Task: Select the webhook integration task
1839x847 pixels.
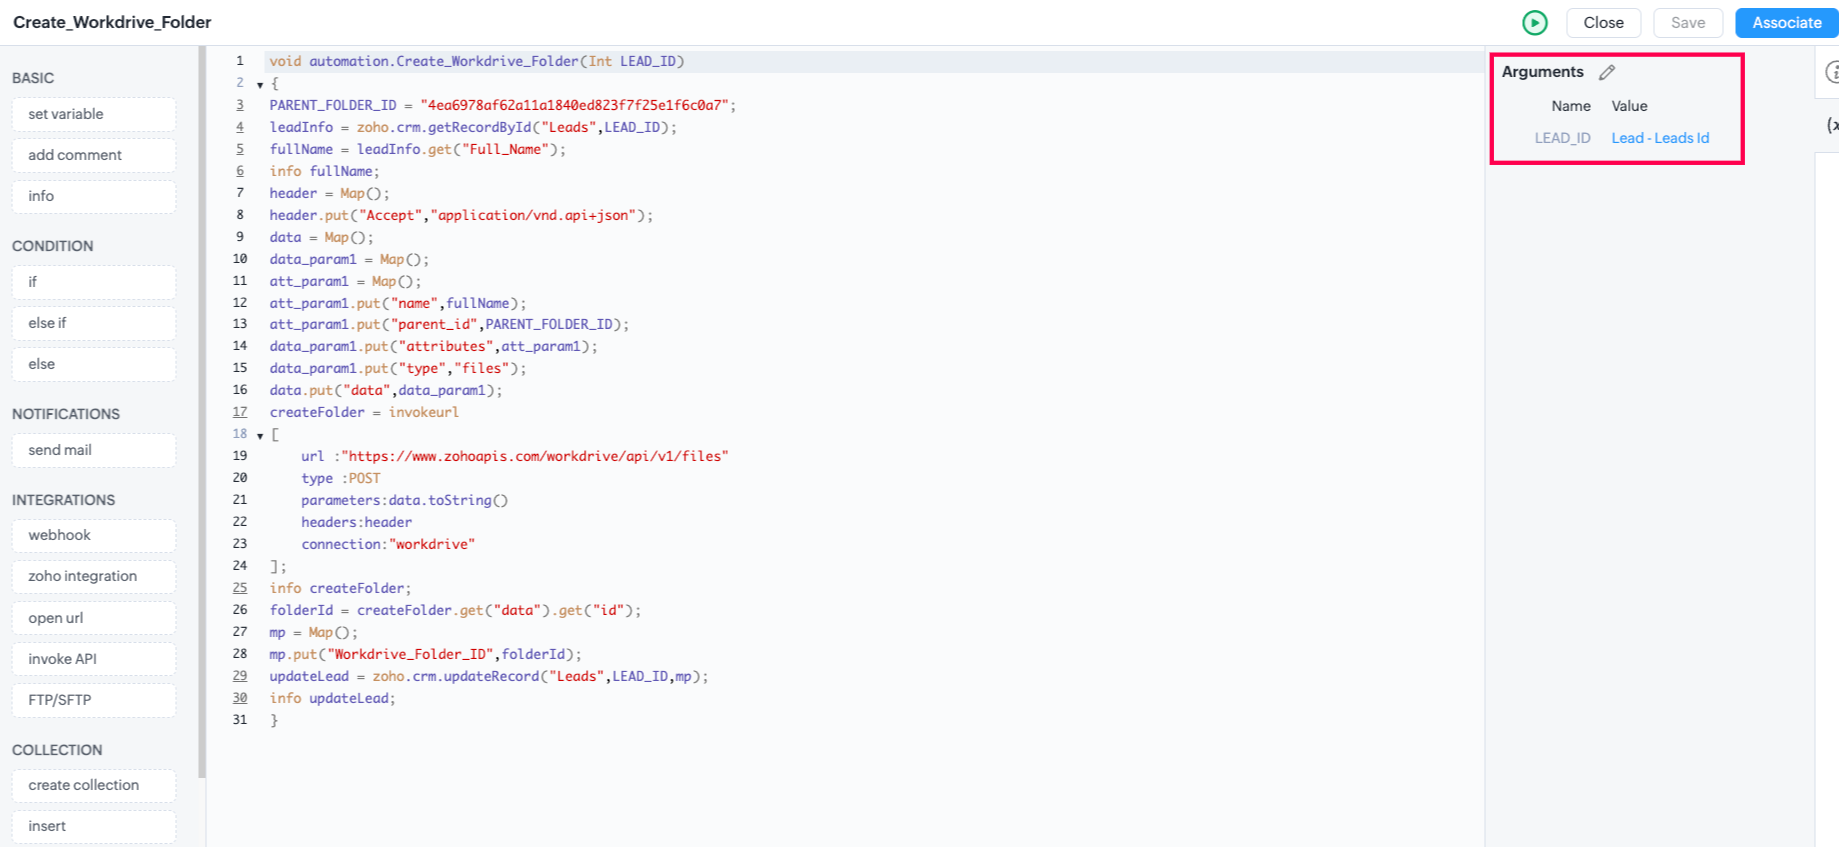Action: pyautogui.click(x=94, y=535)
